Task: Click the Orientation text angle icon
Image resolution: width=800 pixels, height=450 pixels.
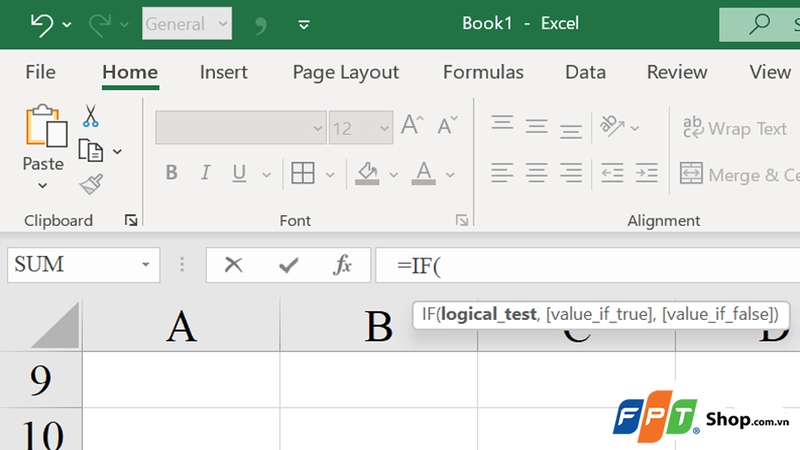Action: (612, 126)
